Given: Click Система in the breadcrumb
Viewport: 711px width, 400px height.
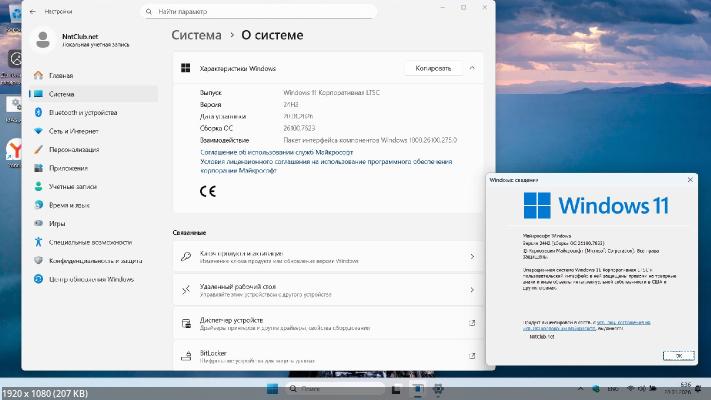Looking at the screenshot, I should 197,34.
